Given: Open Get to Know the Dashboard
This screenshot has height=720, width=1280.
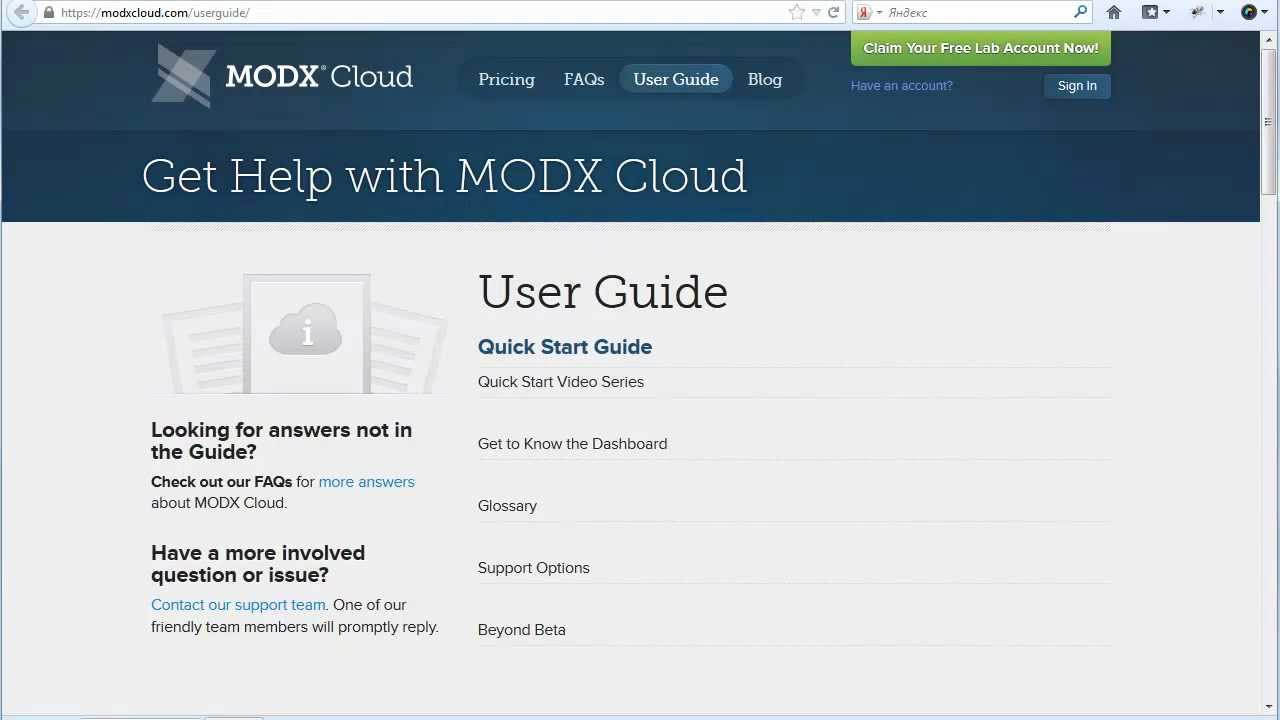Looking at the screenshot, I should [x=572, y=444].
